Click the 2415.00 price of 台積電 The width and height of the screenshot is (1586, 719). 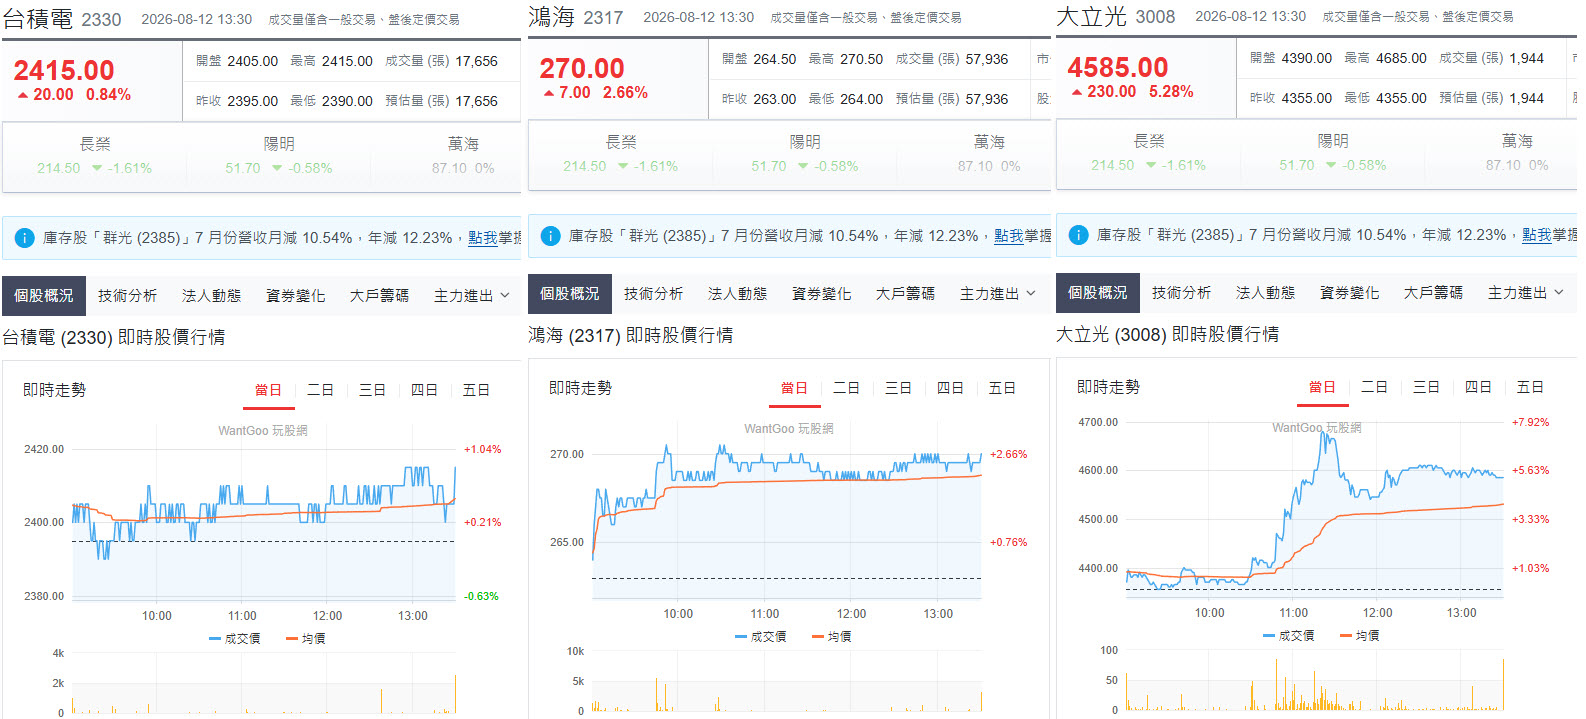(64, 70)
